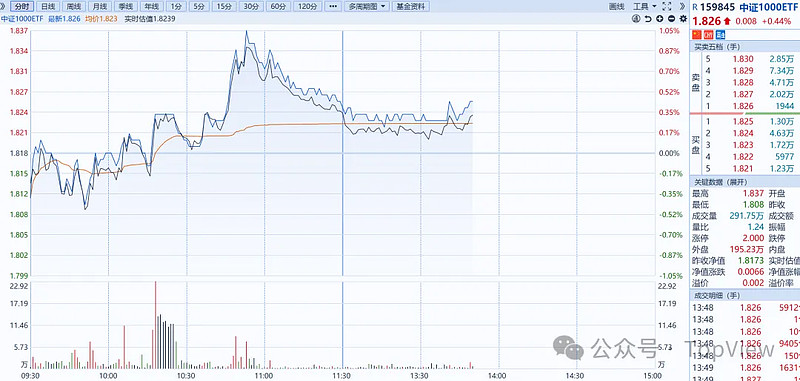
Task: Select the 5分 period tab
Action: click(x=198, y=7)
